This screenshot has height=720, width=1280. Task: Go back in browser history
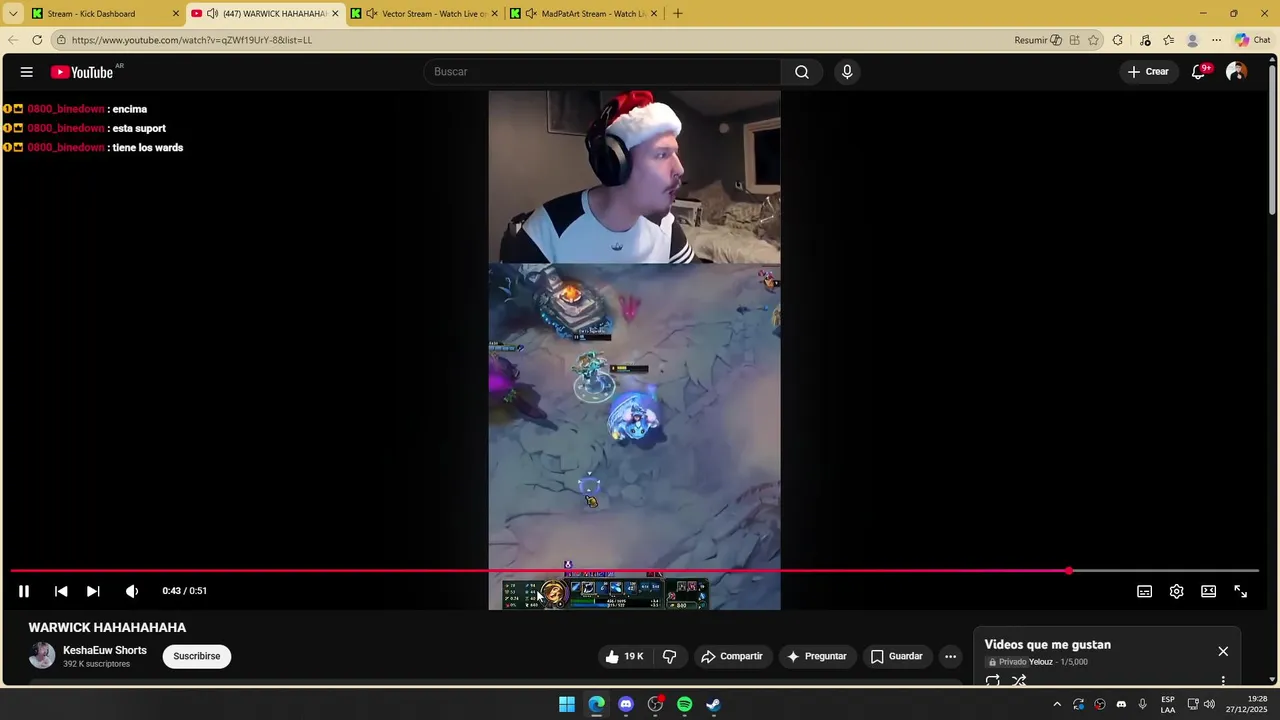(x=12, y=40)
